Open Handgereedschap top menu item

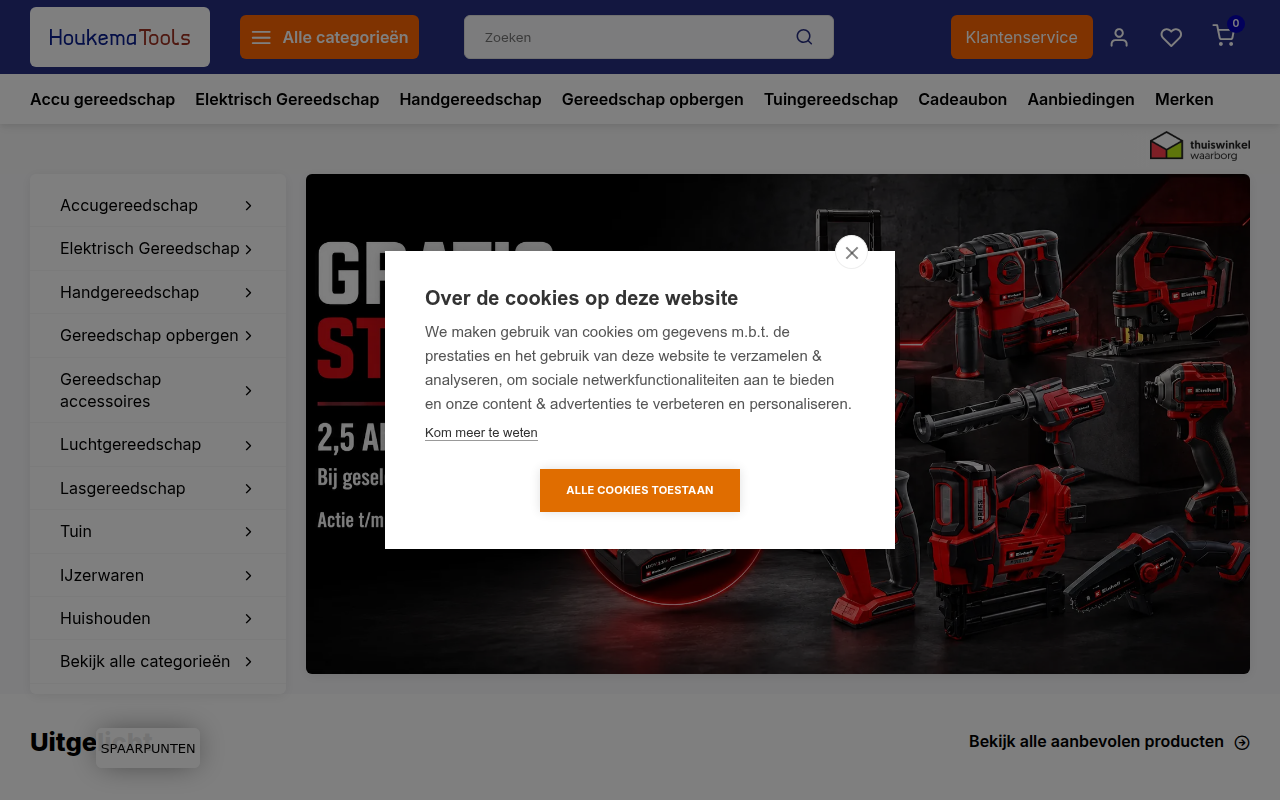470,99
